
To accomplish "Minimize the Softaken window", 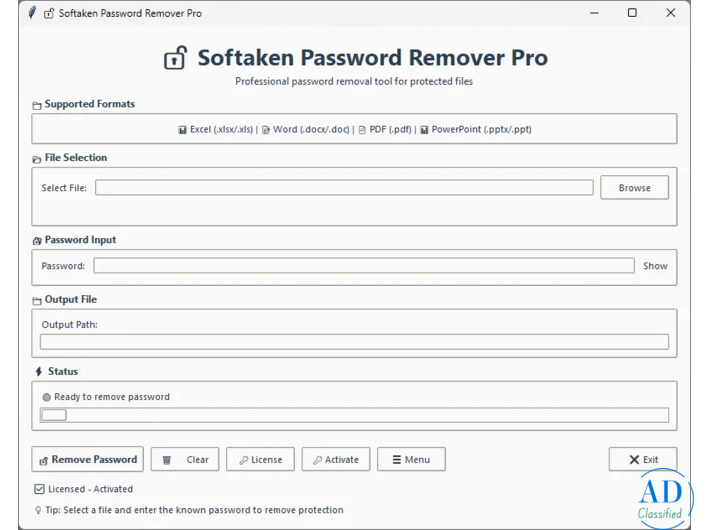I will (595, 13).
